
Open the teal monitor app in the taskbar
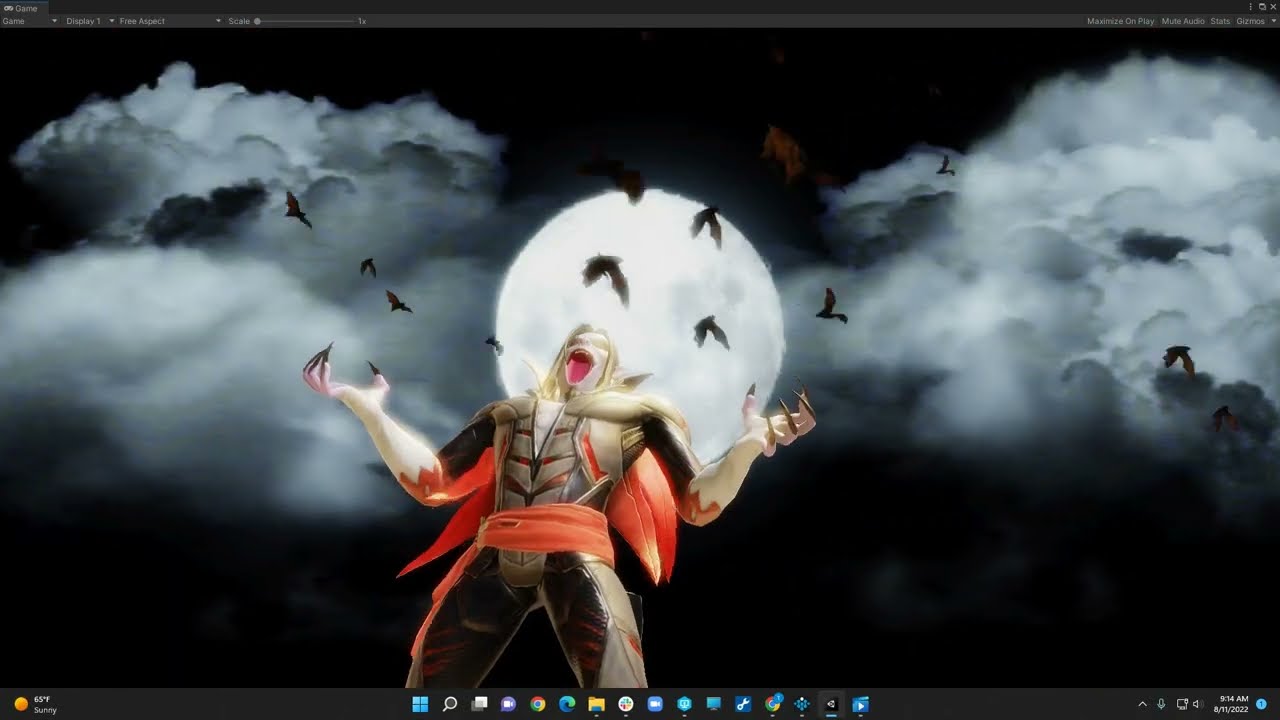coord(684,704)
